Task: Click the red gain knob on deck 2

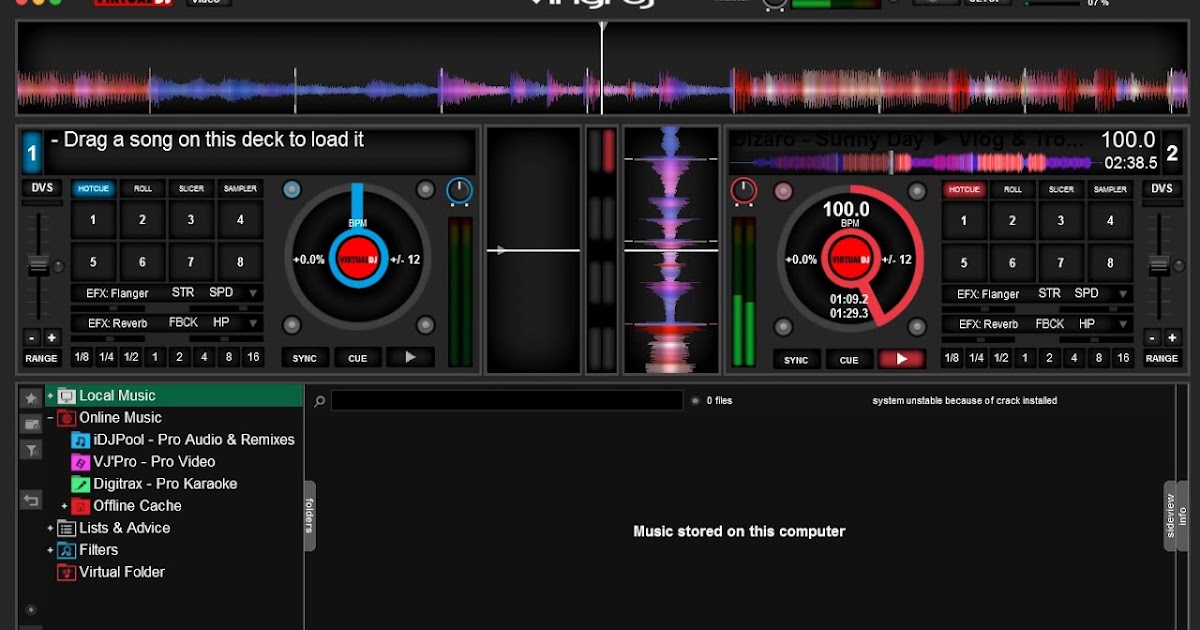Action: pos(744,190)
